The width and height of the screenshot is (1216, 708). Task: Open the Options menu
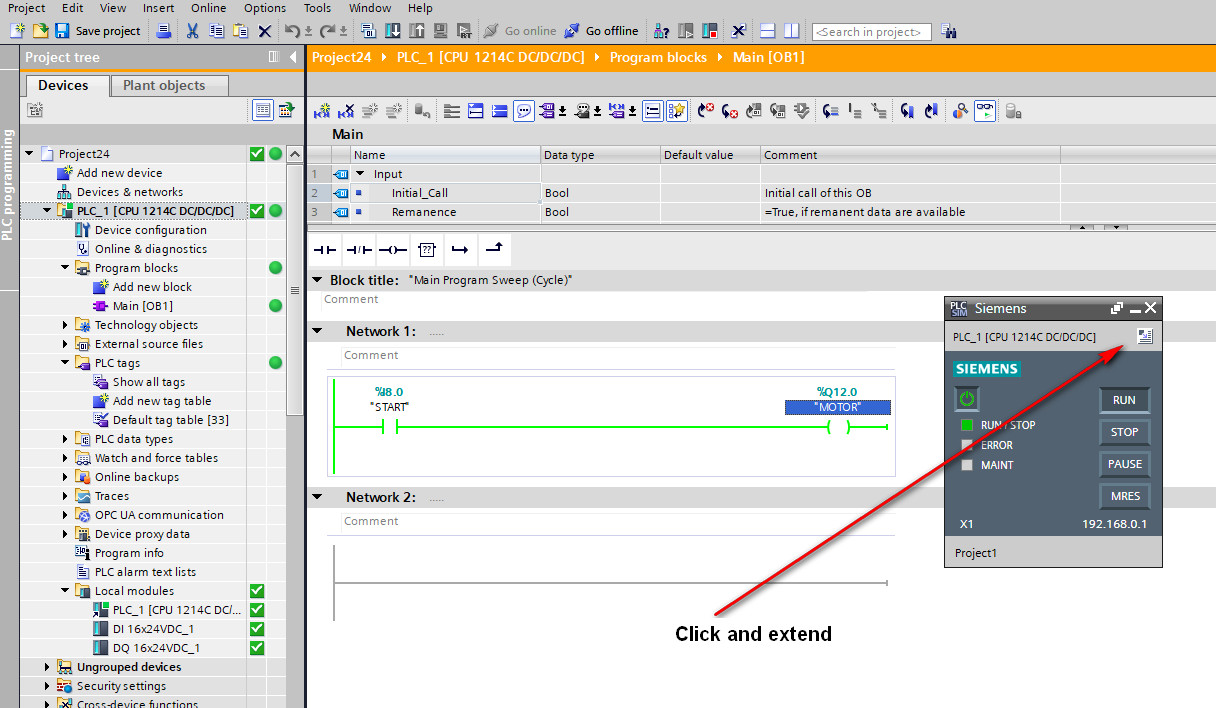click(x=265, y=8)
